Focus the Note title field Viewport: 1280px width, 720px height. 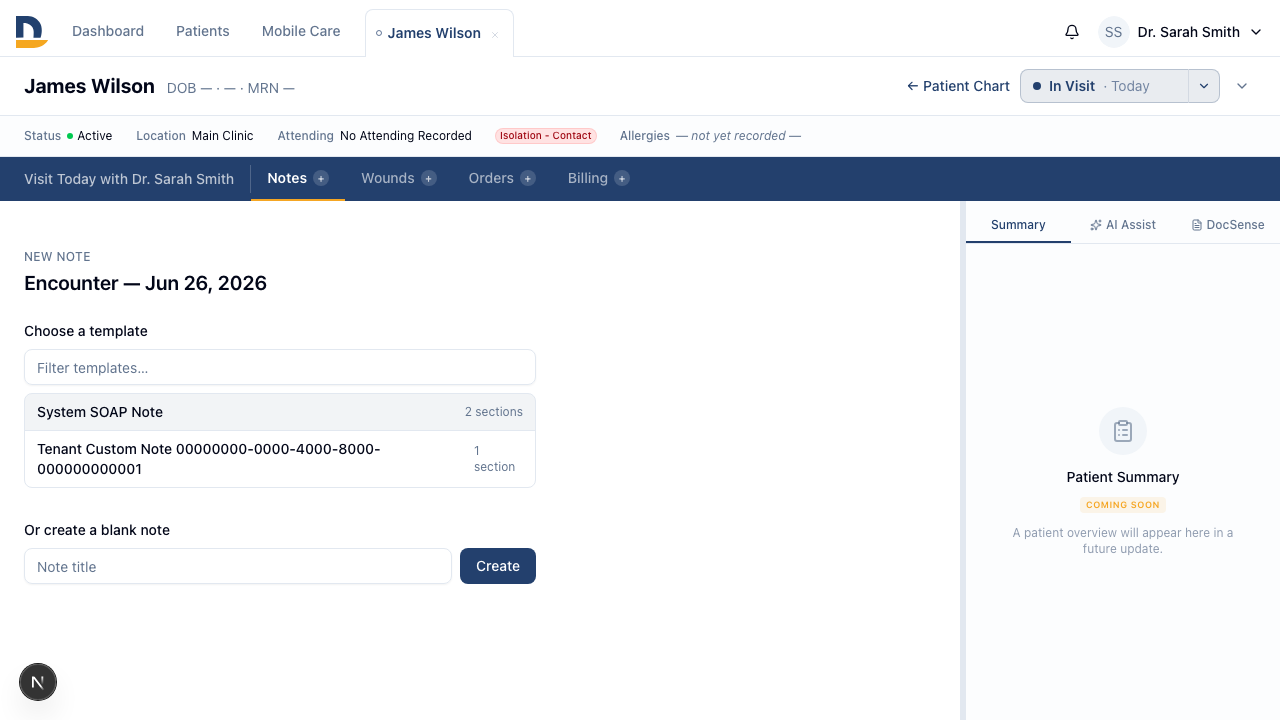pos(238,566)
